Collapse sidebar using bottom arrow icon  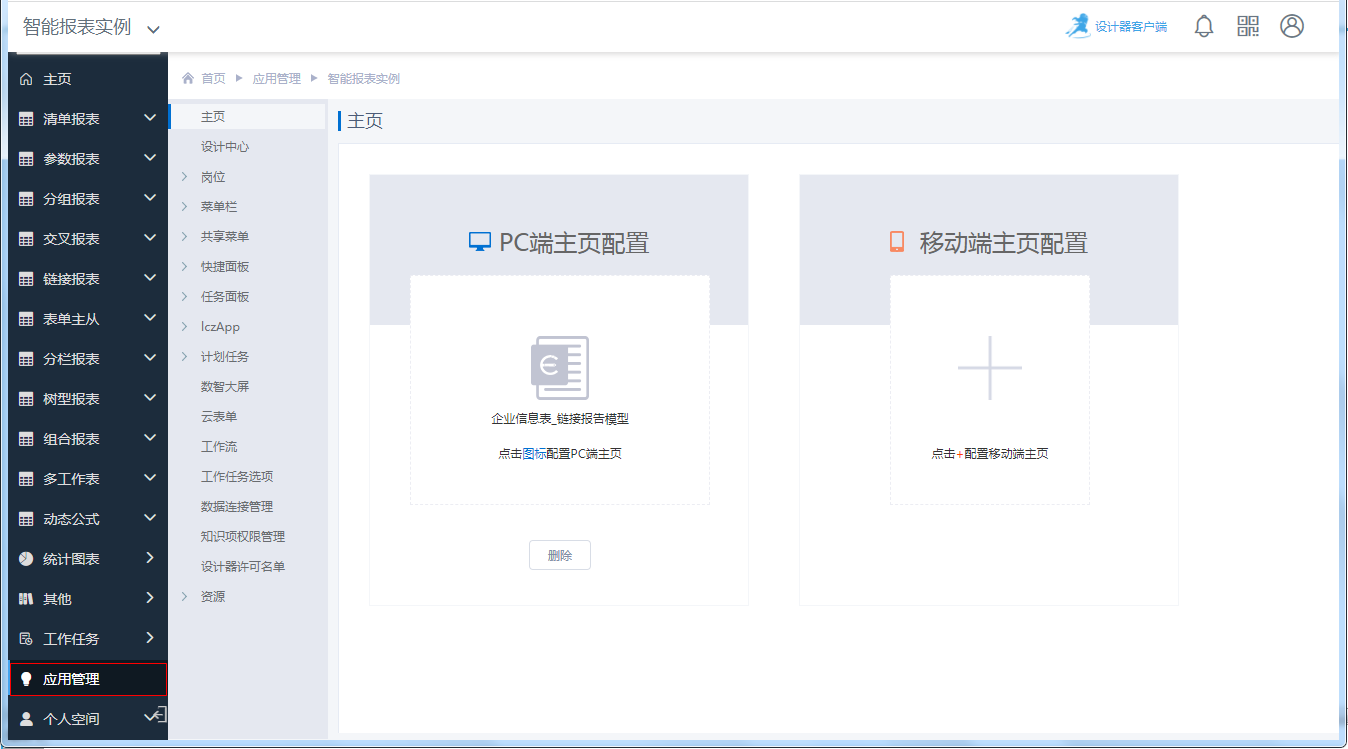(x=159, y=714)
